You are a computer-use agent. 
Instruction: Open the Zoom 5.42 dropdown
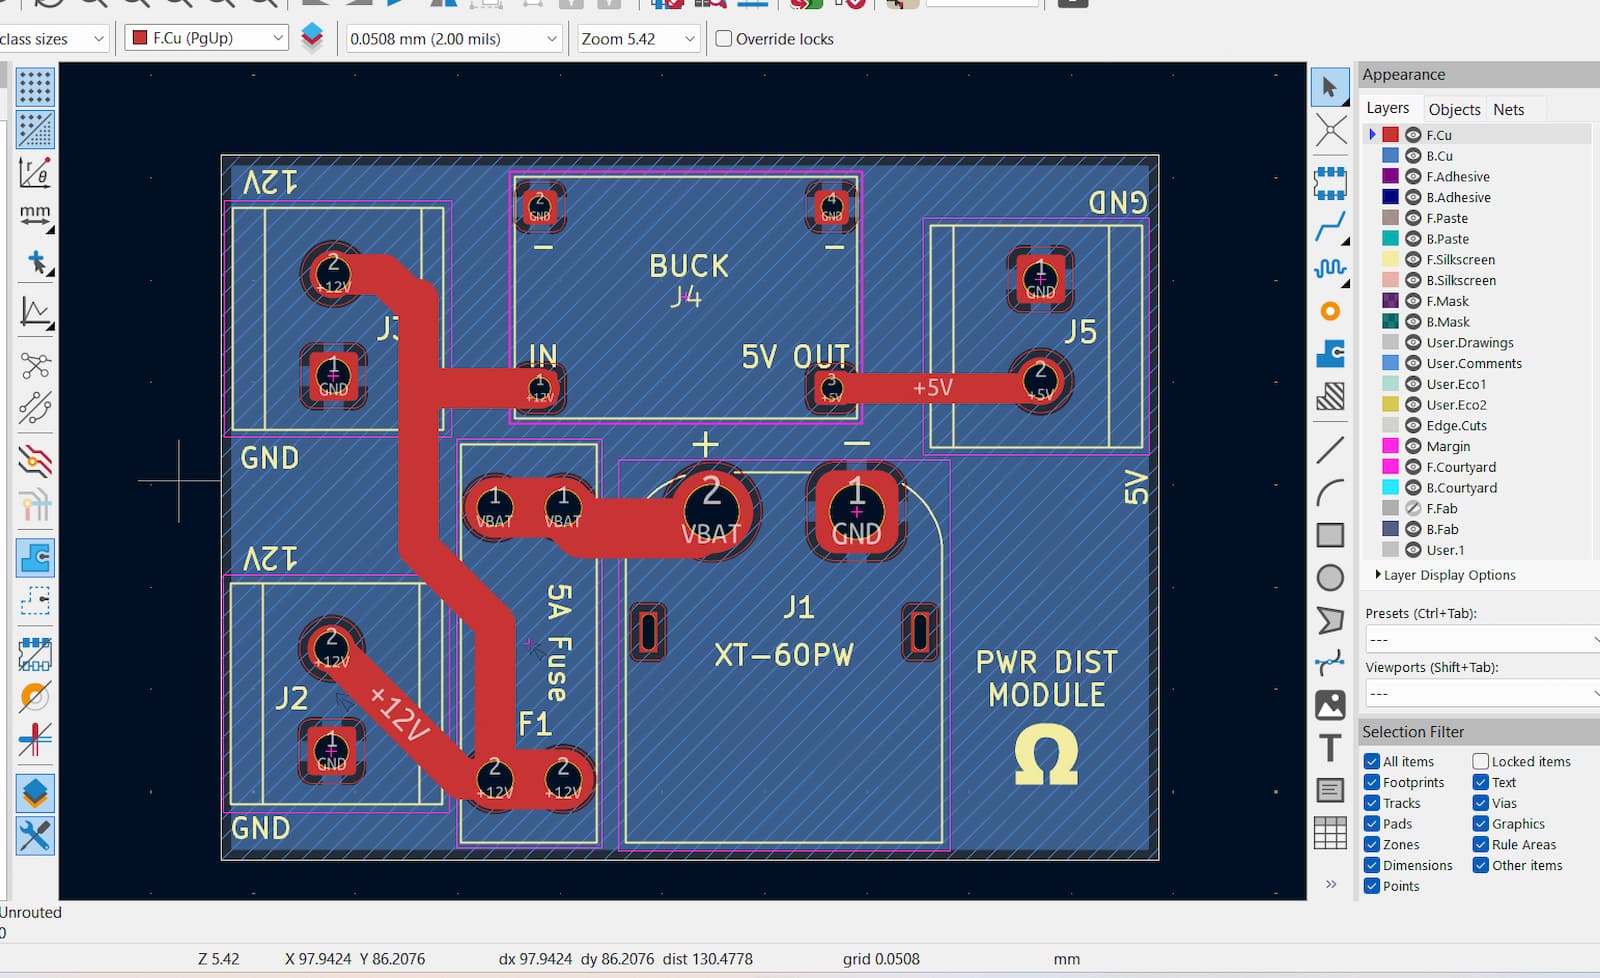click(x=638, y=39)
